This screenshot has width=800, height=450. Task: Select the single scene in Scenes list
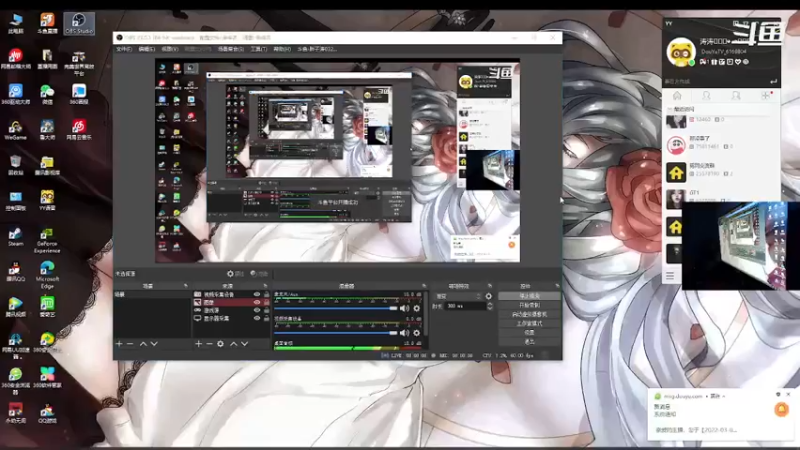coord(152,295)
